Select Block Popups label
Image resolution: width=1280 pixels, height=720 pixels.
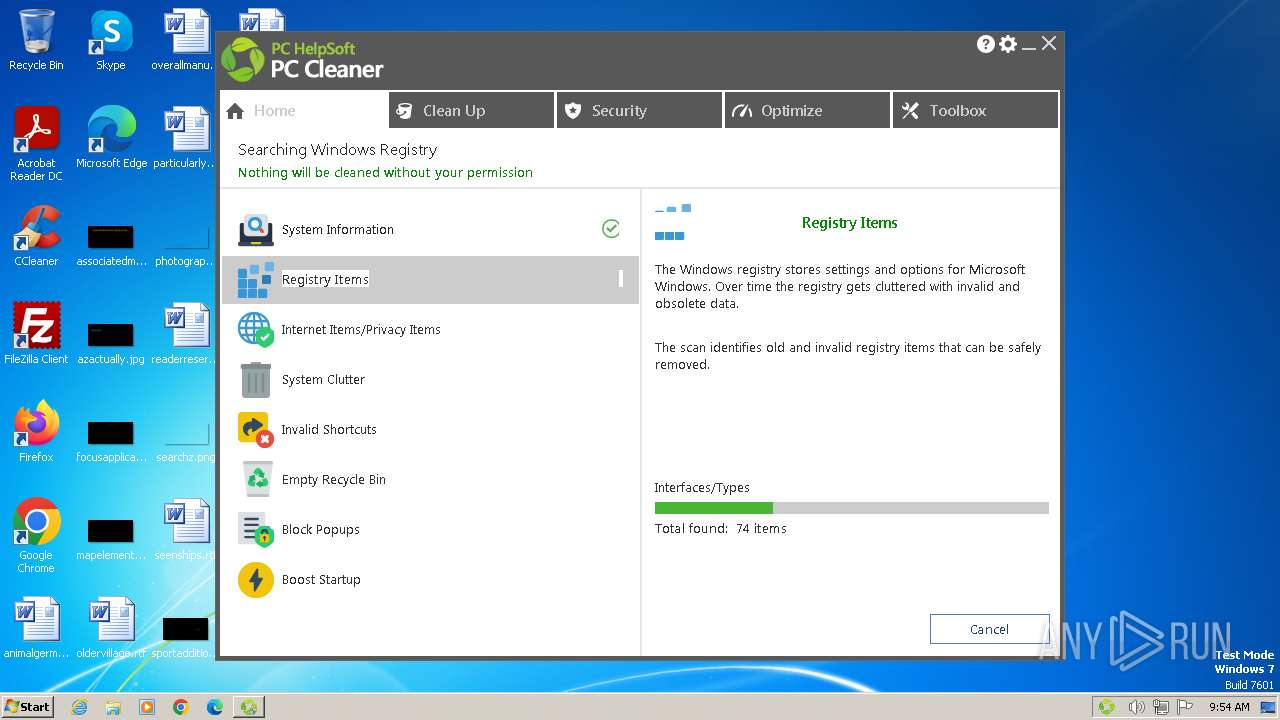tap(321, 530)
